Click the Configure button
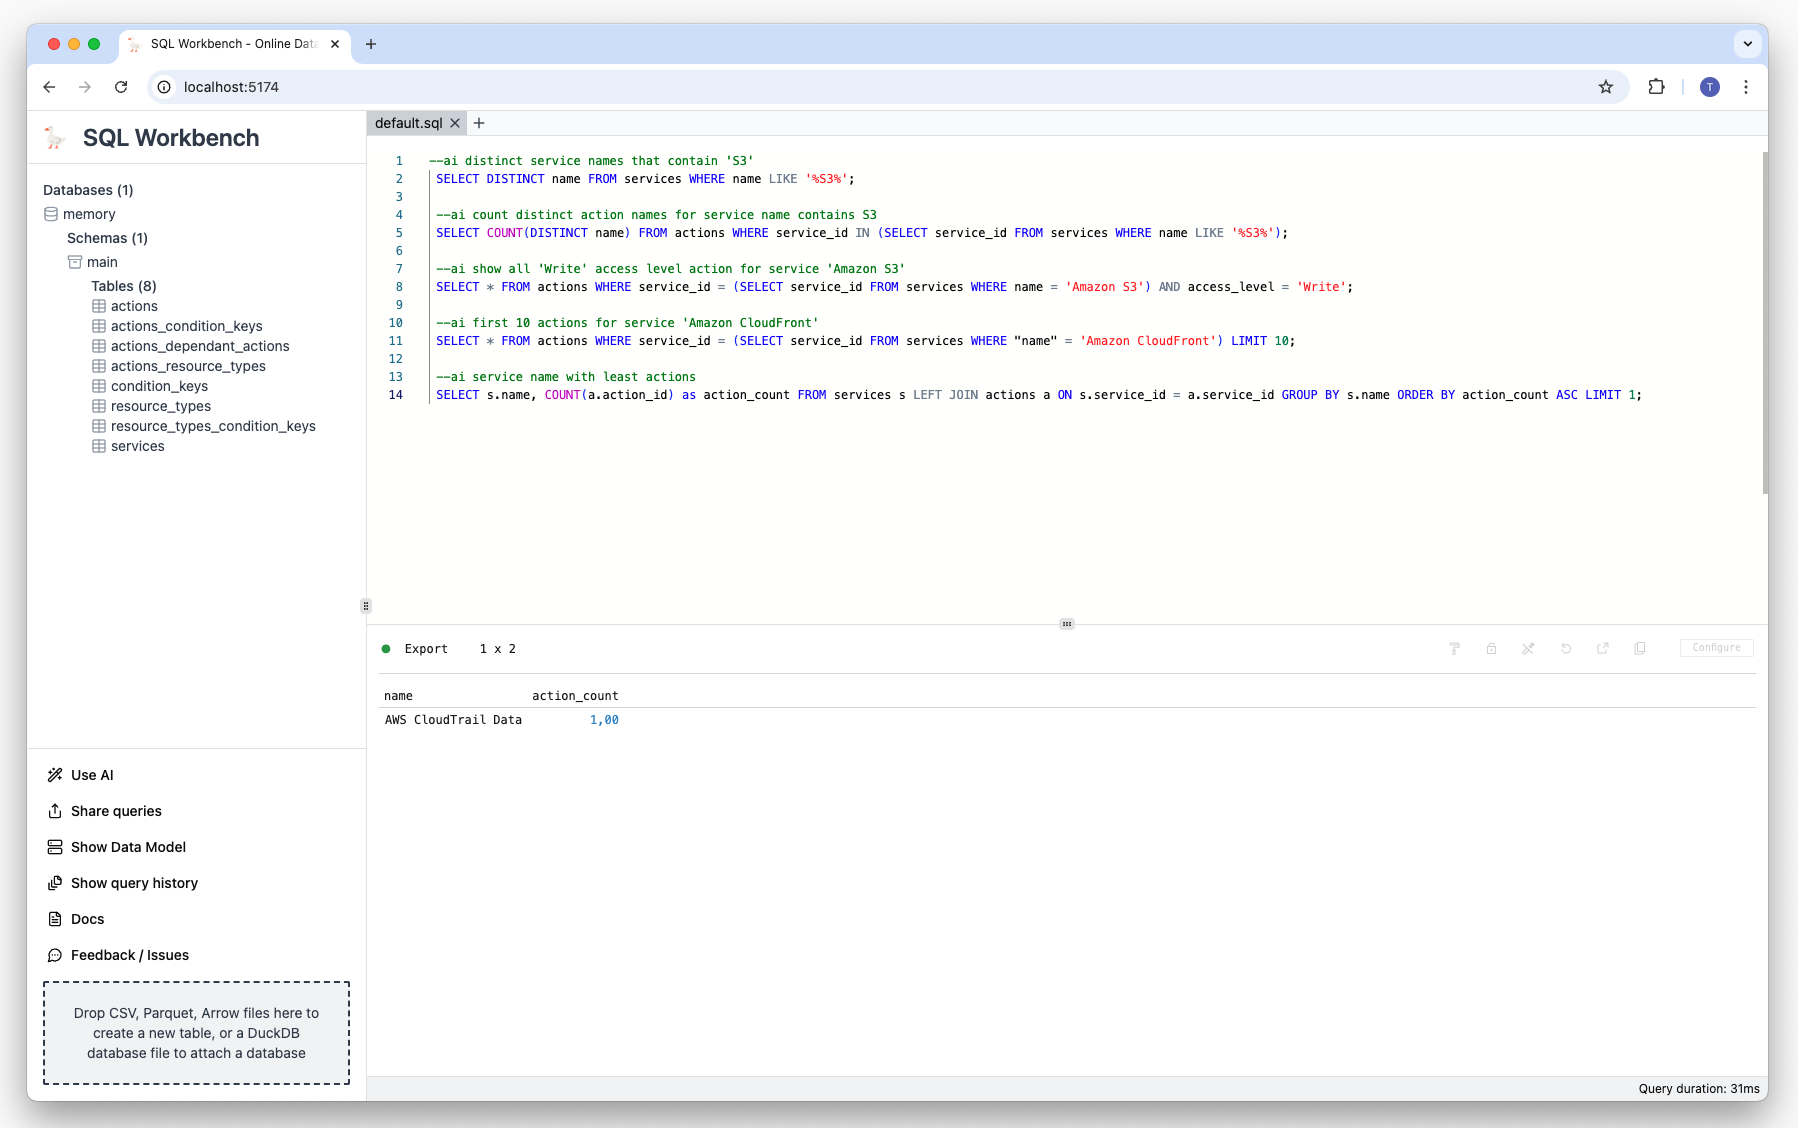 1716,648
